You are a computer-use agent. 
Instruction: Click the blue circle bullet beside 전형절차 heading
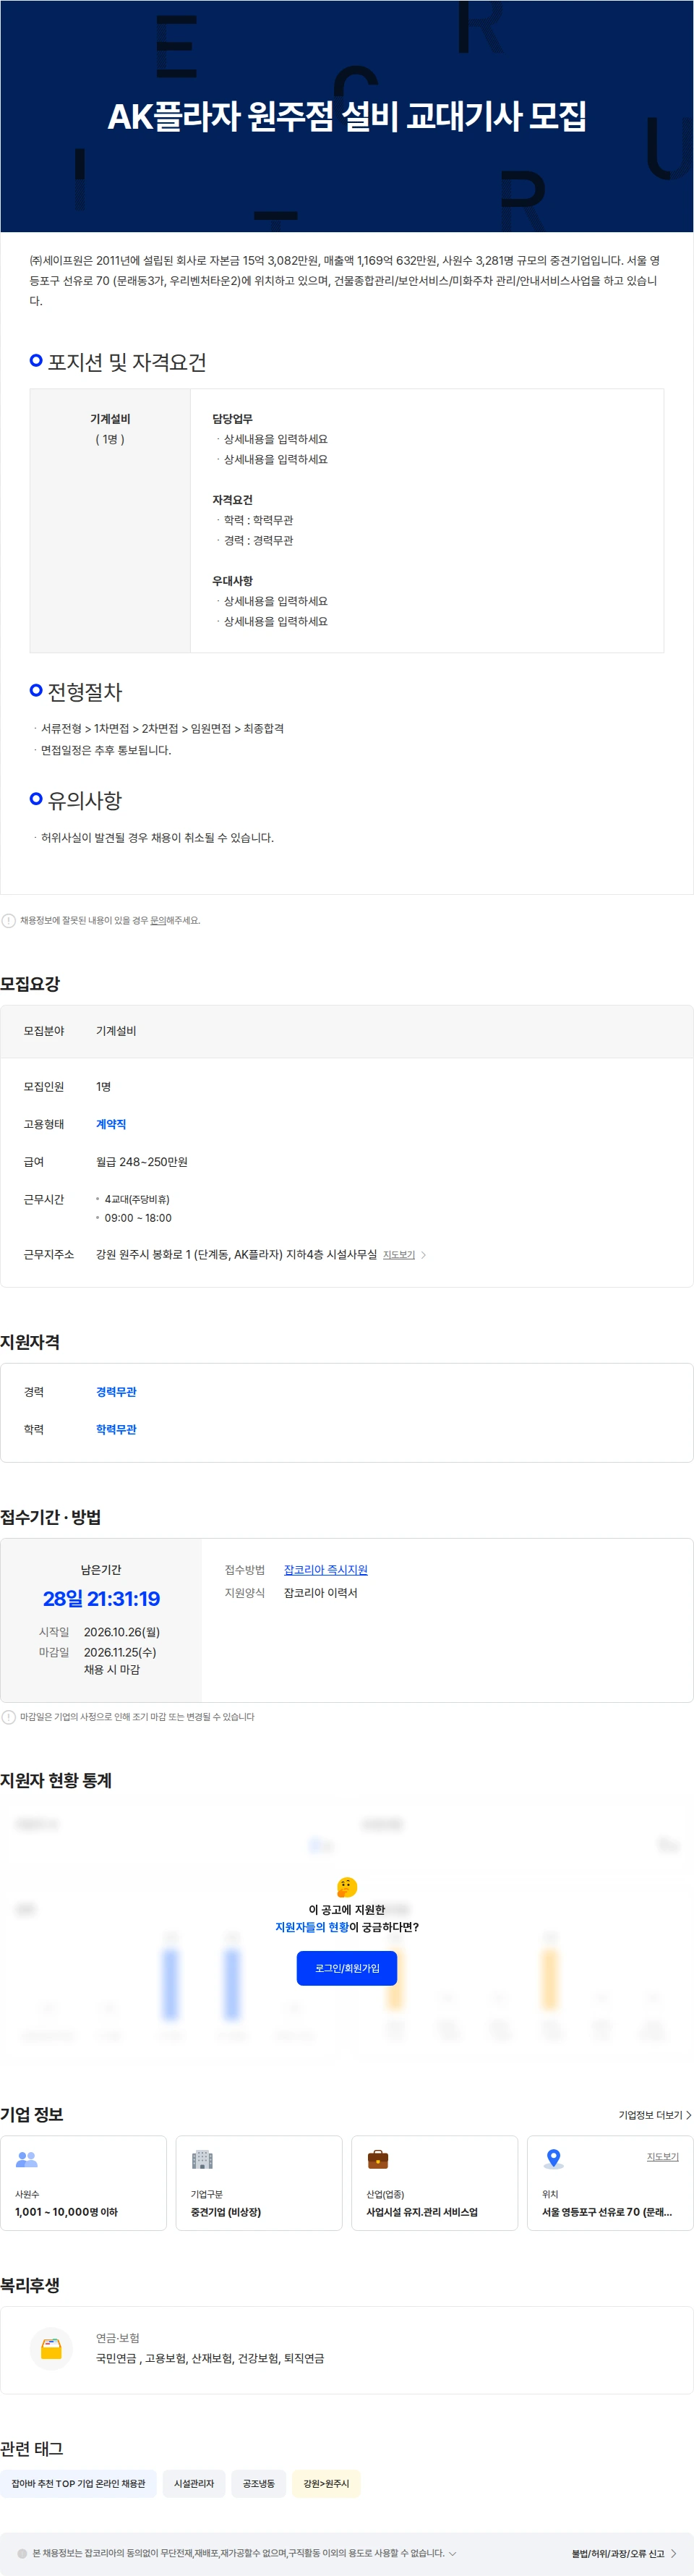click(x=36, y=690)
